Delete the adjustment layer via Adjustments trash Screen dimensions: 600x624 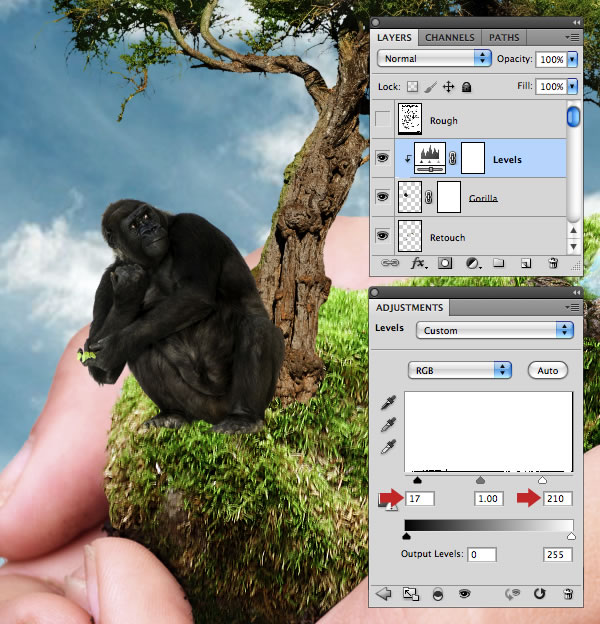tap(568, 594)
